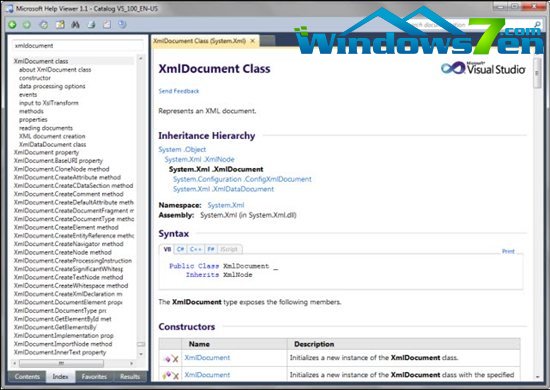Open the System.Xml namespace link

point(226,205)
